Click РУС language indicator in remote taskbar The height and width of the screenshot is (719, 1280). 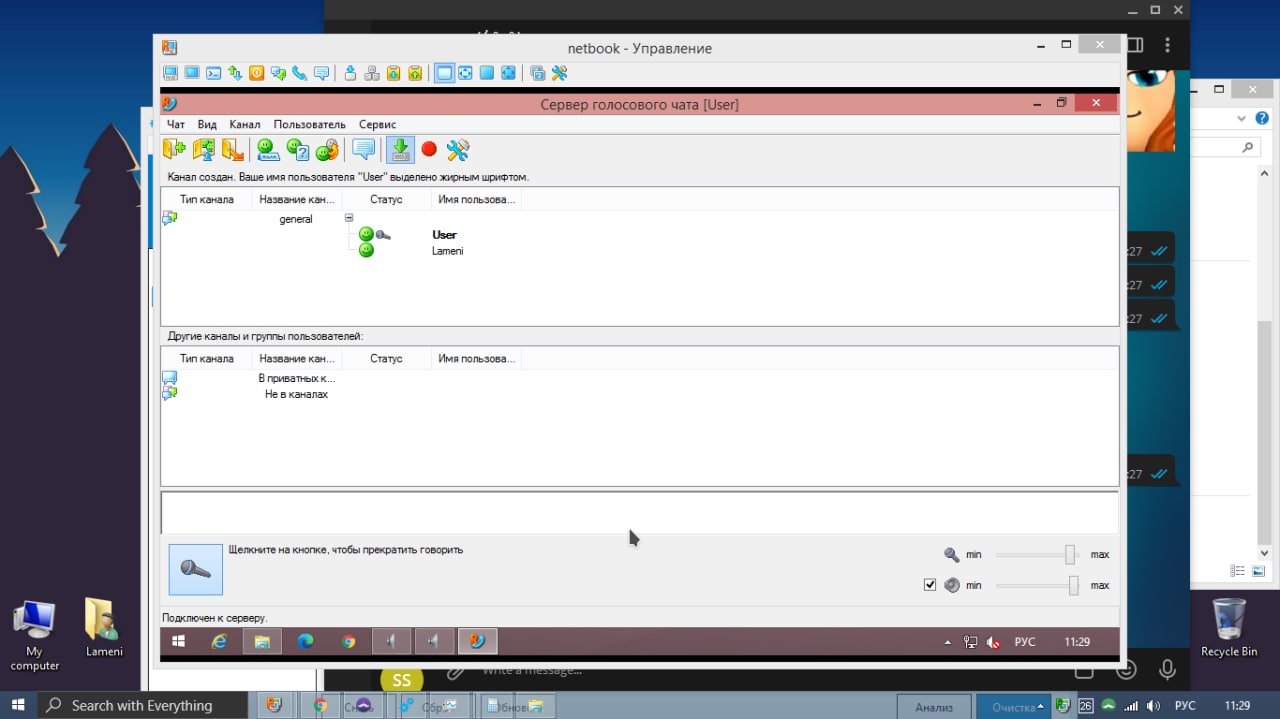[x=1025, y=642]
